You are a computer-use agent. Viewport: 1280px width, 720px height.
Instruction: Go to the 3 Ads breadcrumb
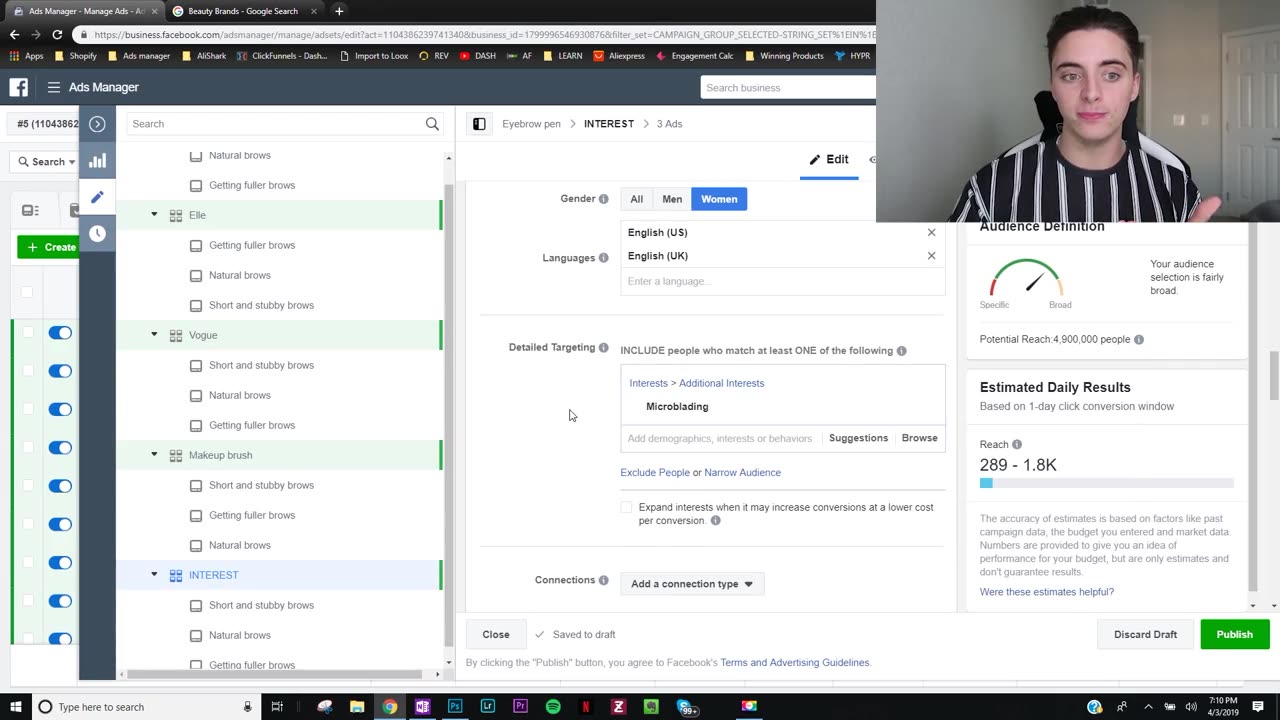click(669, 124)
